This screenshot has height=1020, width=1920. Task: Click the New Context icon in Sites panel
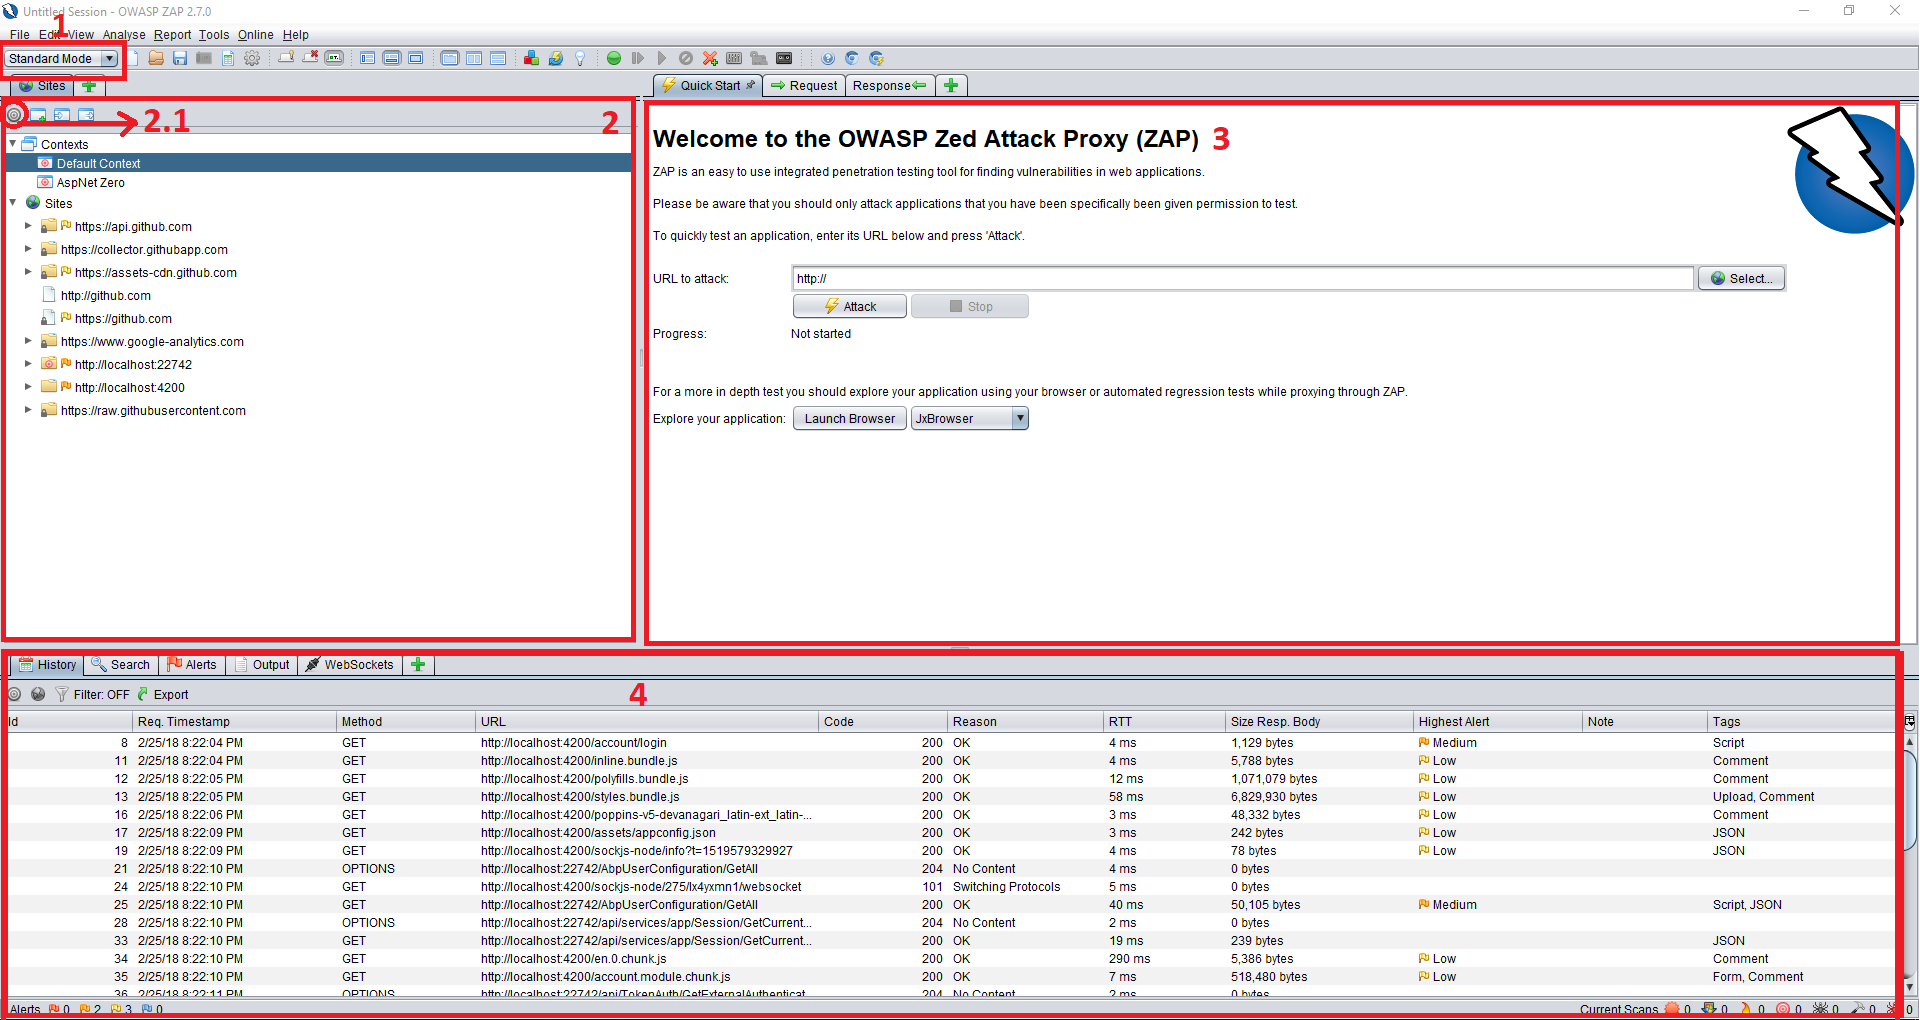click(x=38, y=115)
